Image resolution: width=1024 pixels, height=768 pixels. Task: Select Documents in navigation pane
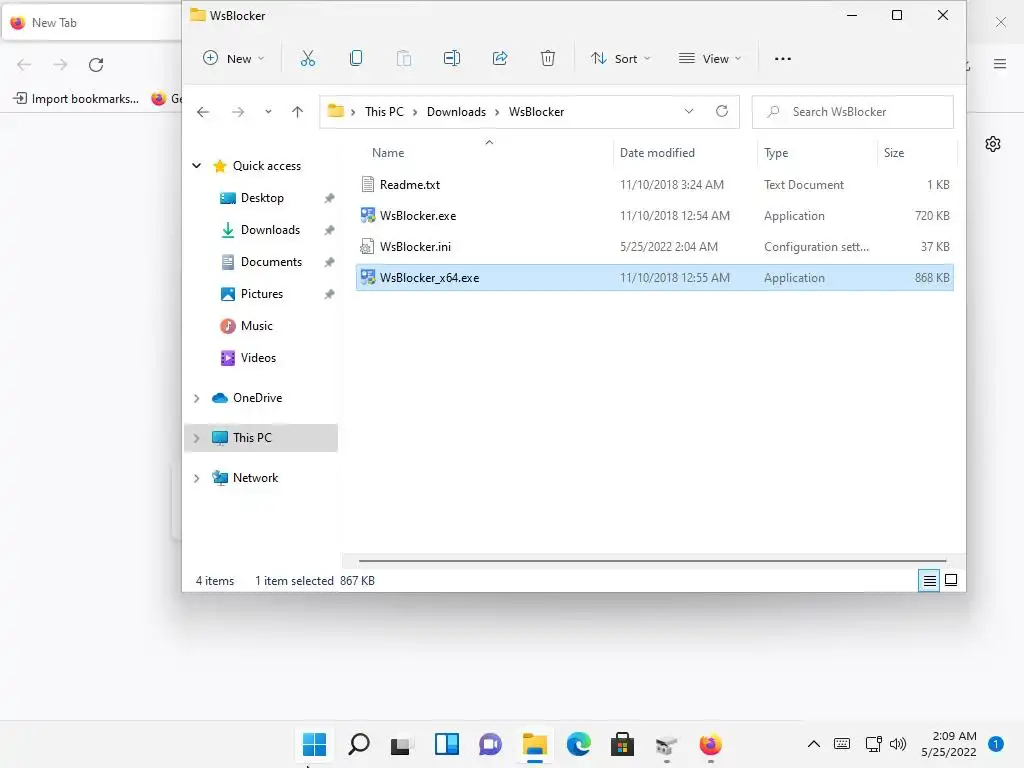[x=270, y=262]
